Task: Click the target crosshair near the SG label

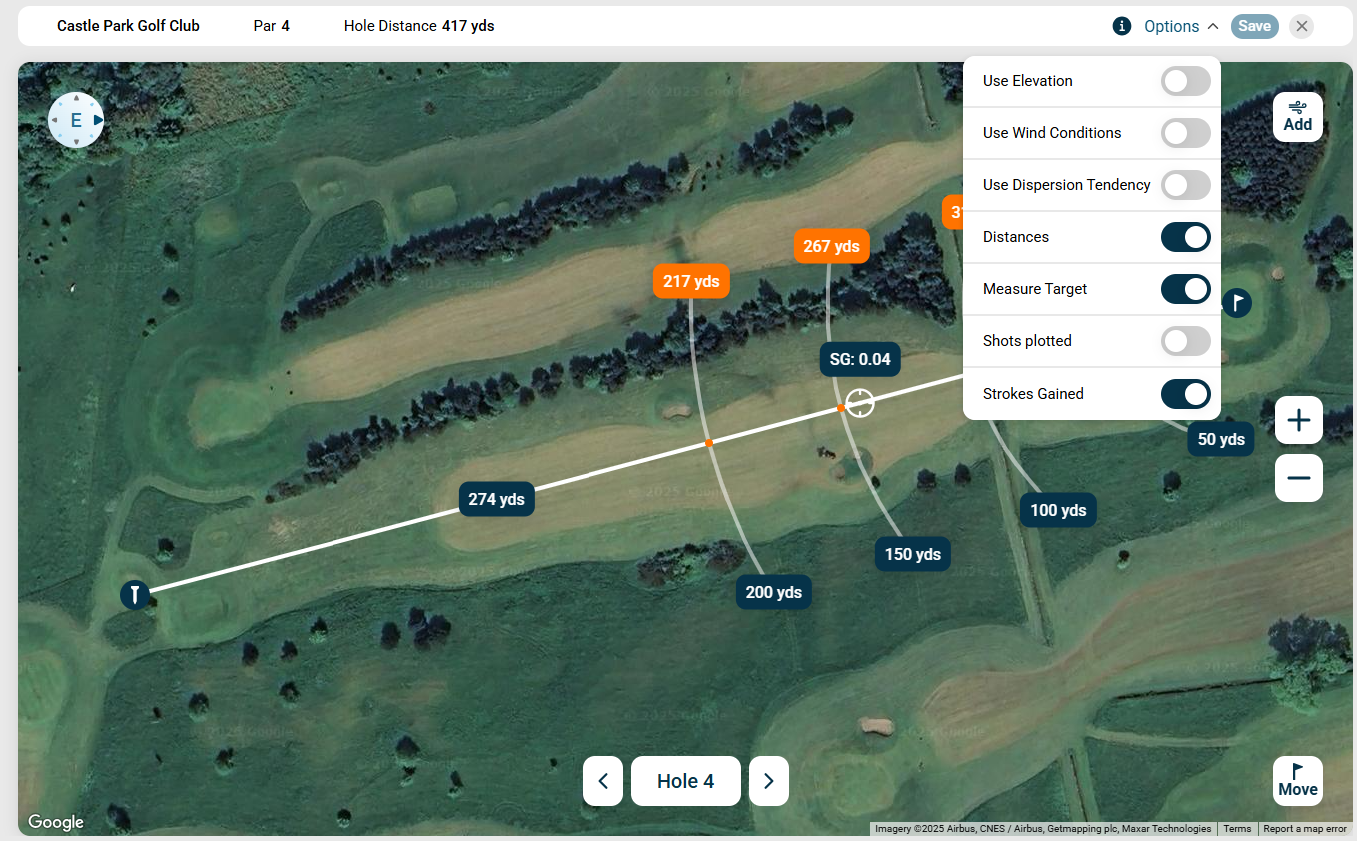Action: (x=859, y=403)
